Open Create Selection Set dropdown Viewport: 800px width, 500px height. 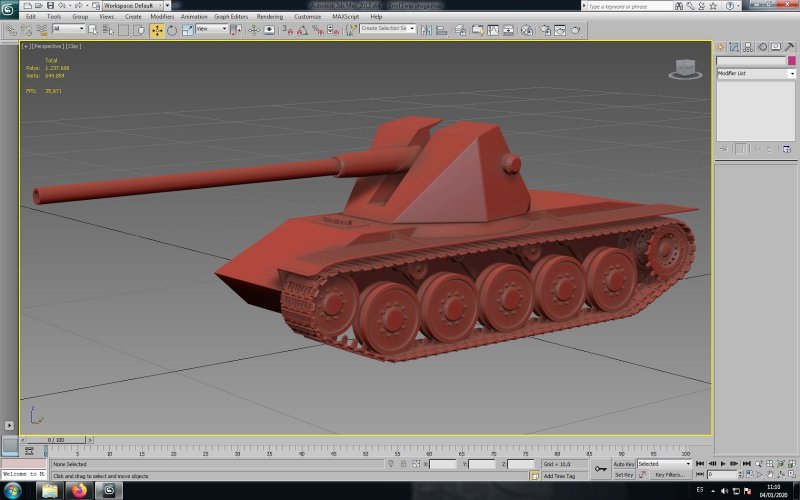[x=388, y=29]
